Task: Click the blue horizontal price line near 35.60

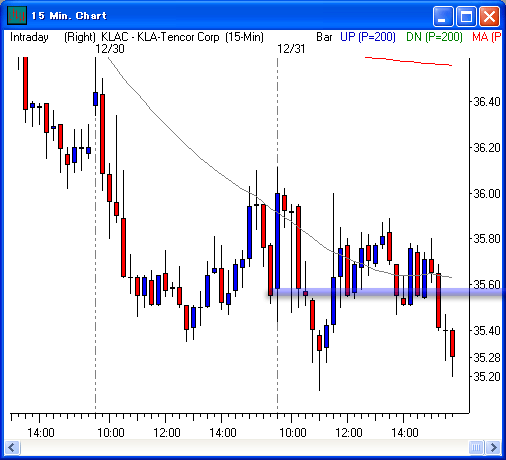Action: point(387,292)
